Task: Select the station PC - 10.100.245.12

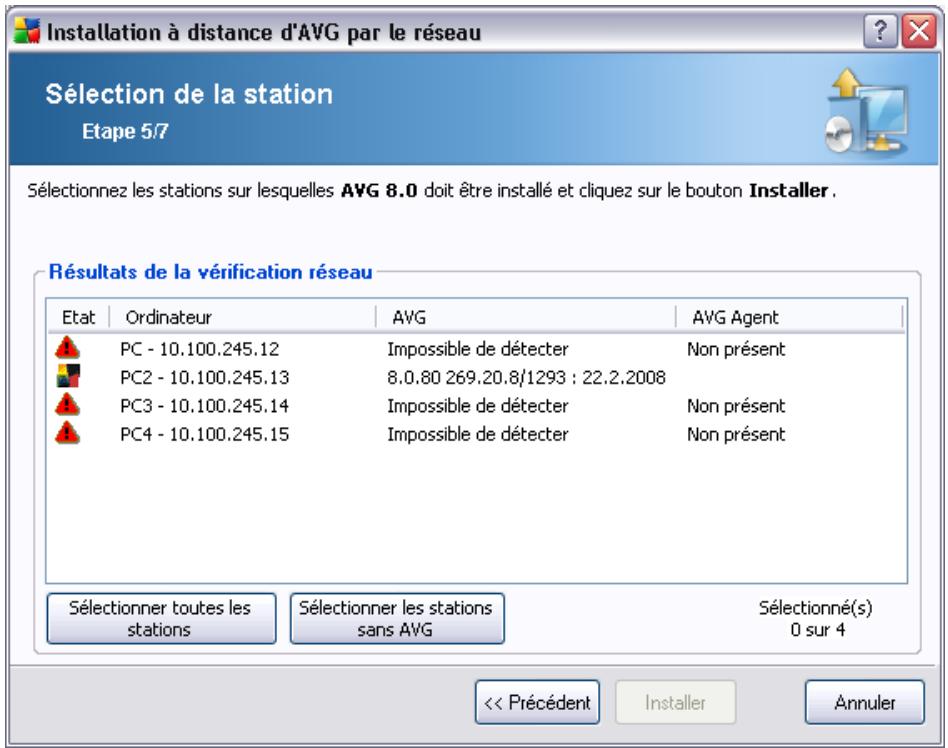Action: [200, 349]
